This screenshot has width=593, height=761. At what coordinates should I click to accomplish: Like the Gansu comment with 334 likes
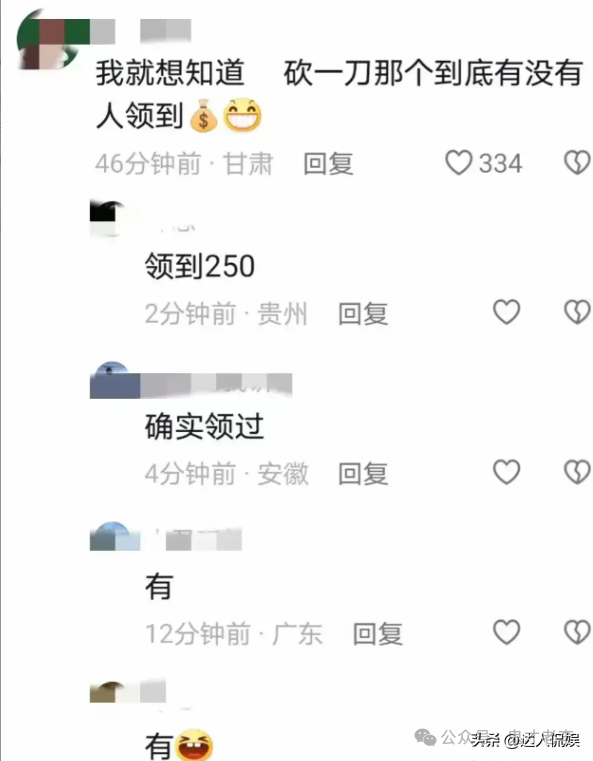coord(459,162)
